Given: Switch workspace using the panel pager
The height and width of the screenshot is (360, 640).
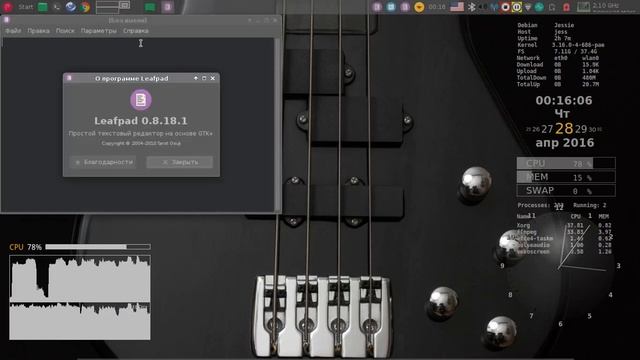Looking at the screenshot, I should click(113, 7).
